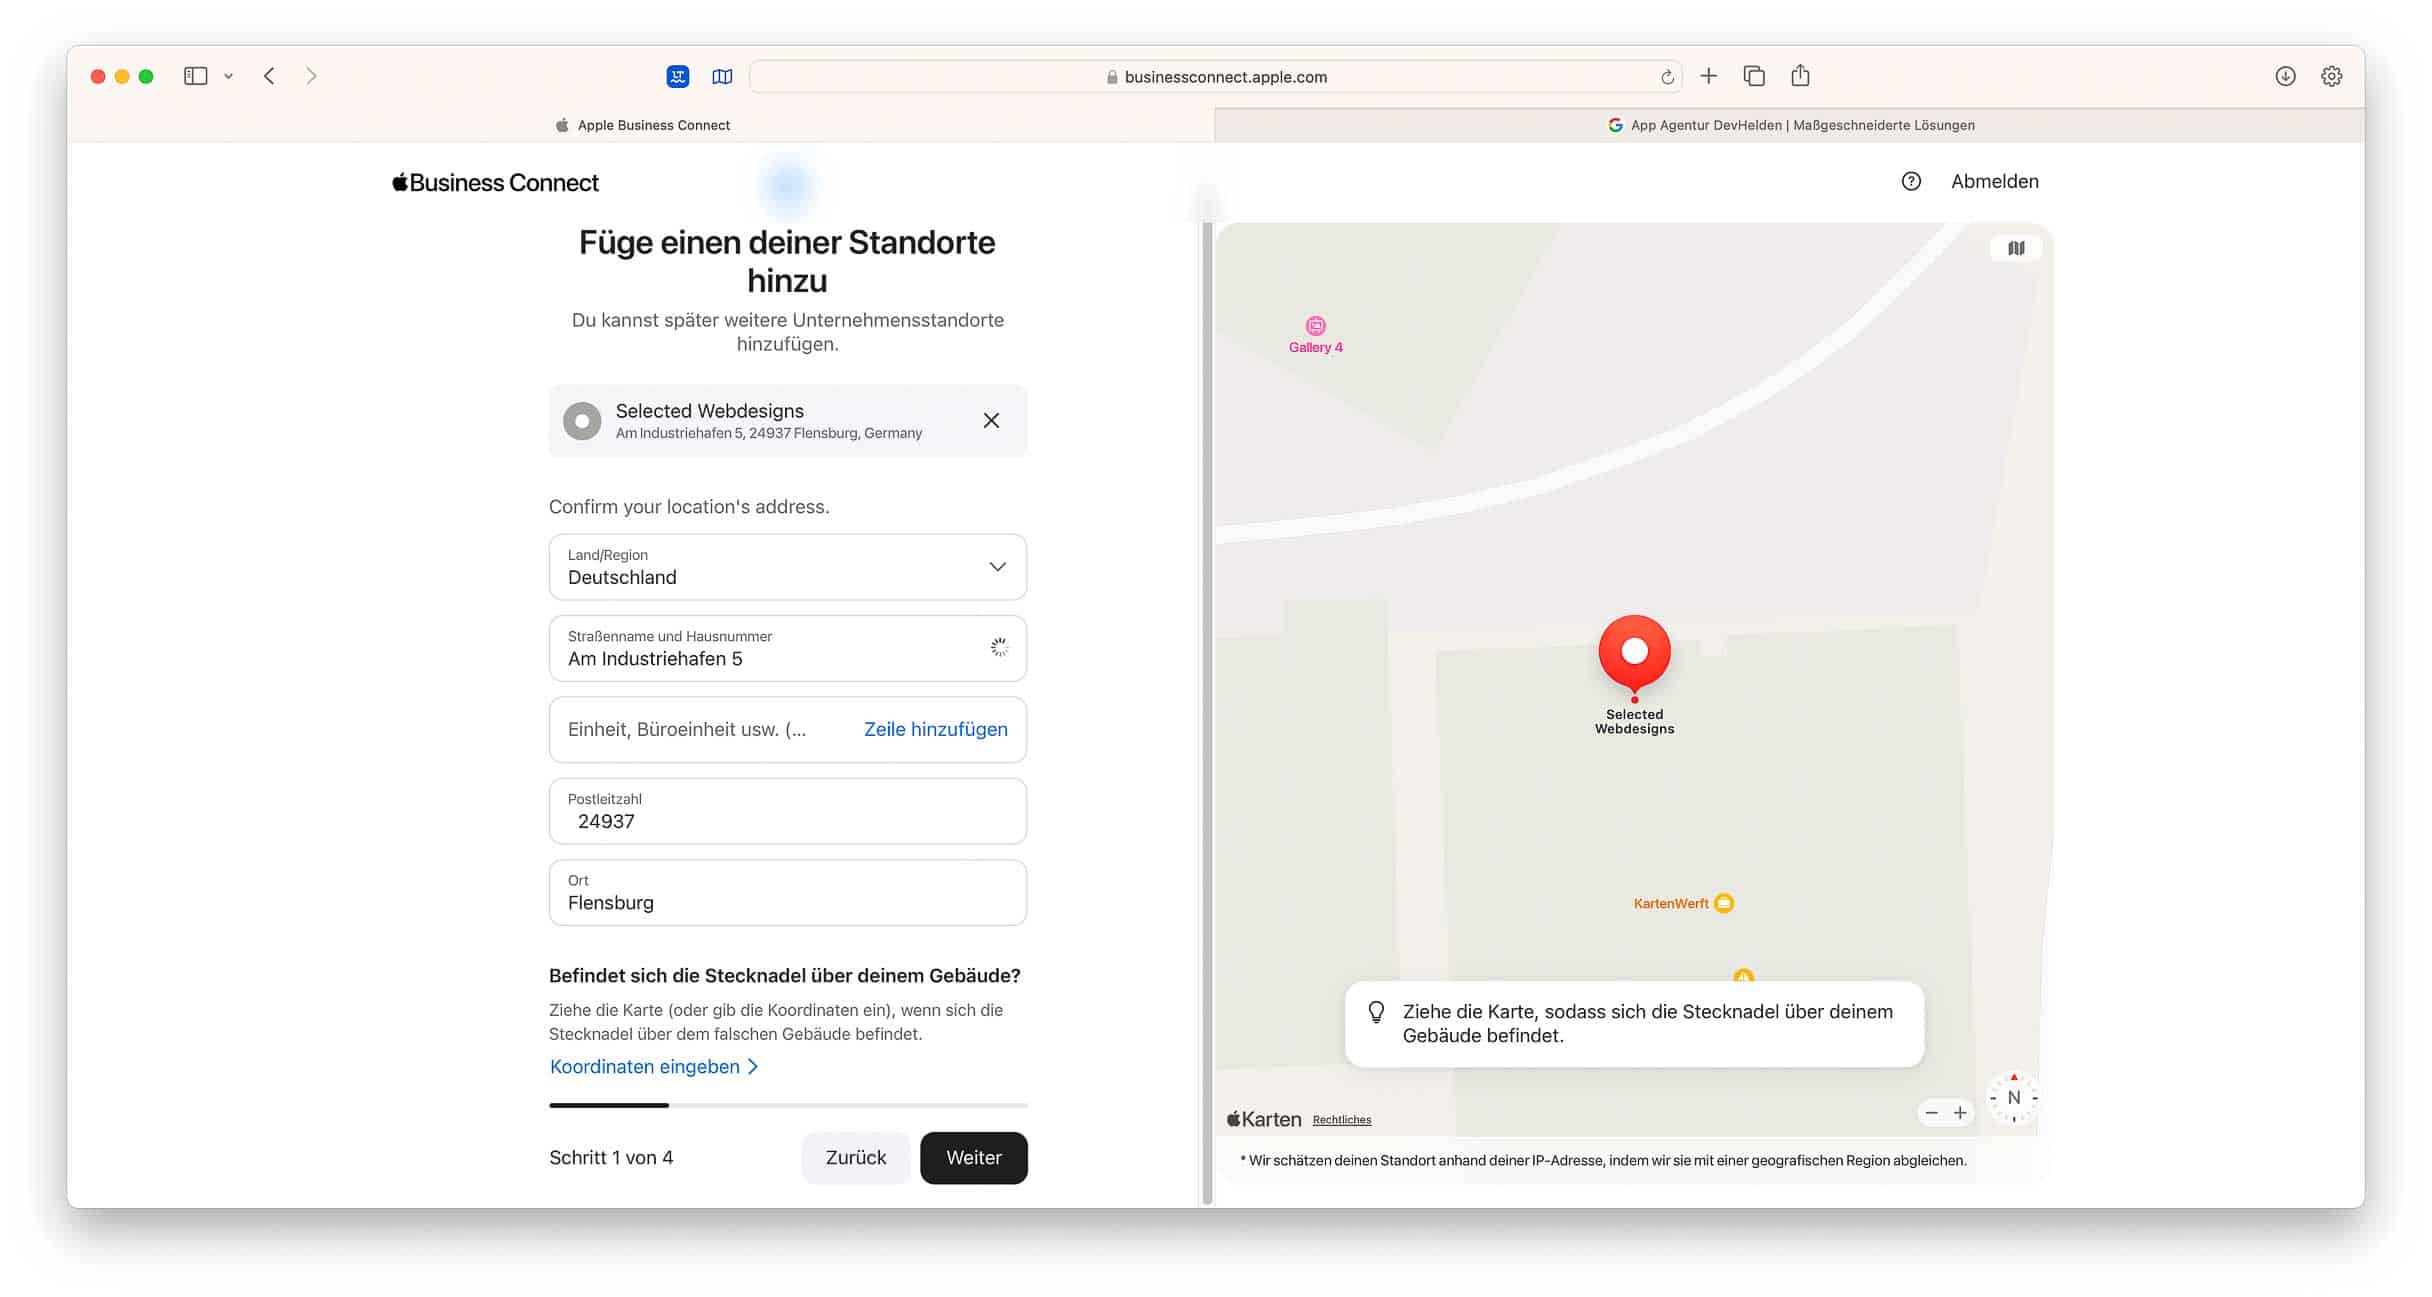
Task: Click the 'Schritt 1 von 4' text
Action: pos(611,1157)
